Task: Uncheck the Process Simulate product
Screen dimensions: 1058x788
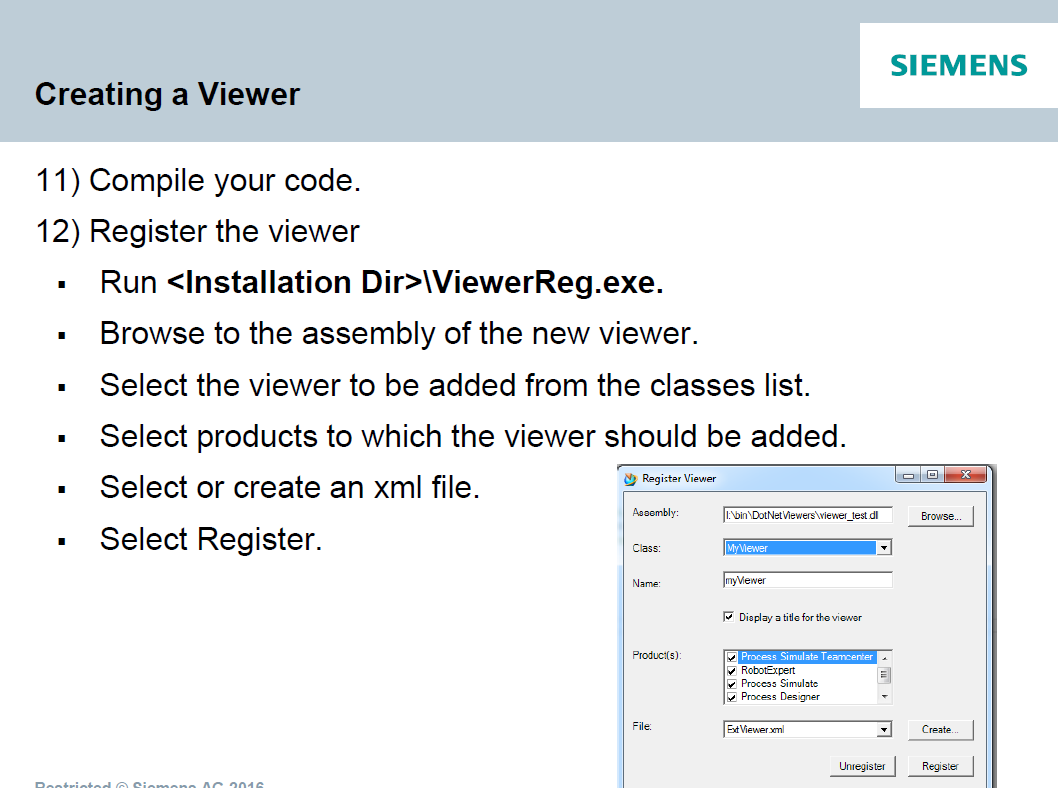Action: tap(732, 683)
